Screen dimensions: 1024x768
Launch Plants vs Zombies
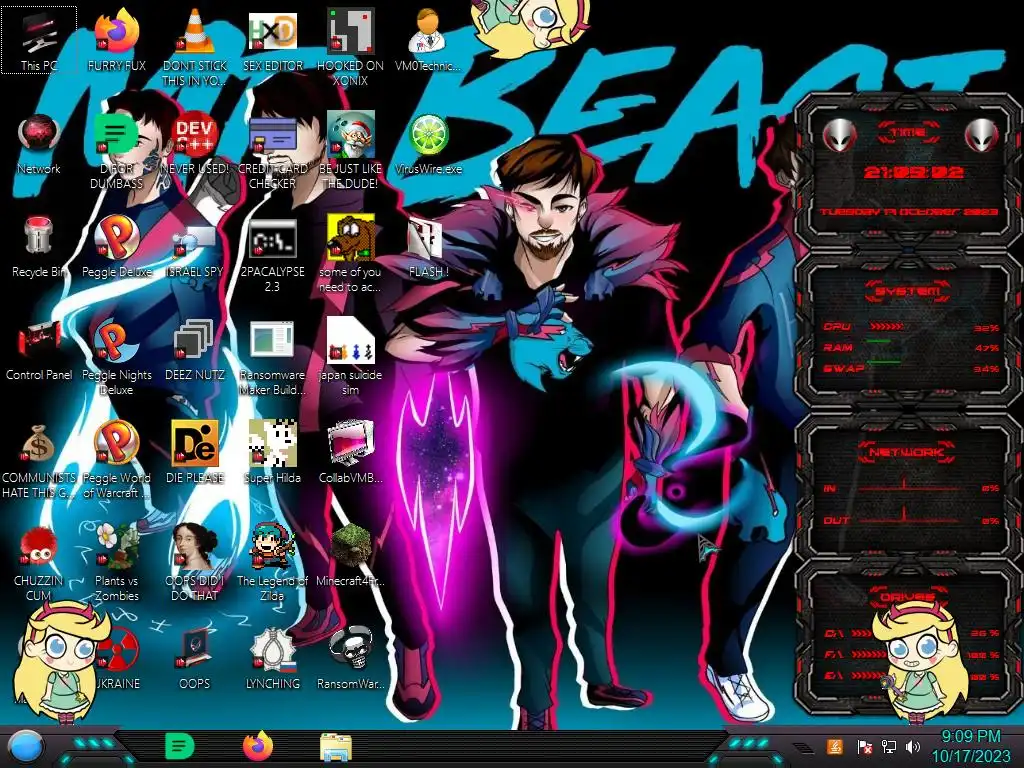(x=116, y=563)
